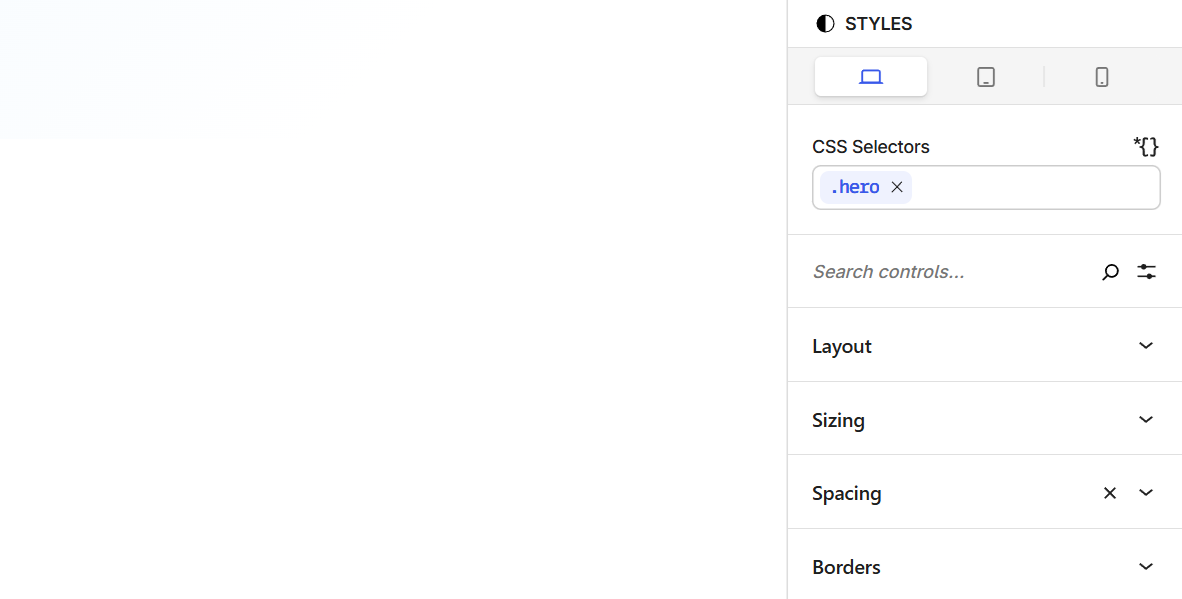This screenshot has height=599, width=1182.
Task: Expand the Layout section
Action: [1146, 345]
